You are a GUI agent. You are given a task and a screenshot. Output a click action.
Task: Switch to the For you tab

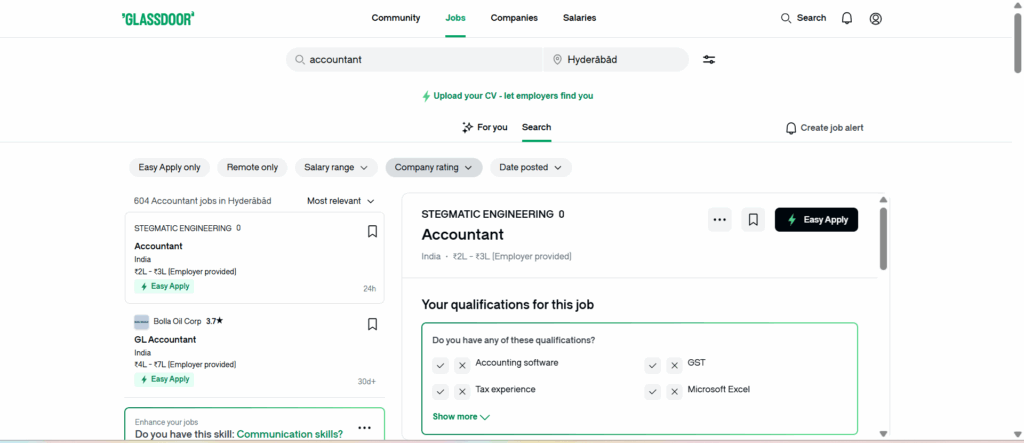485,127
